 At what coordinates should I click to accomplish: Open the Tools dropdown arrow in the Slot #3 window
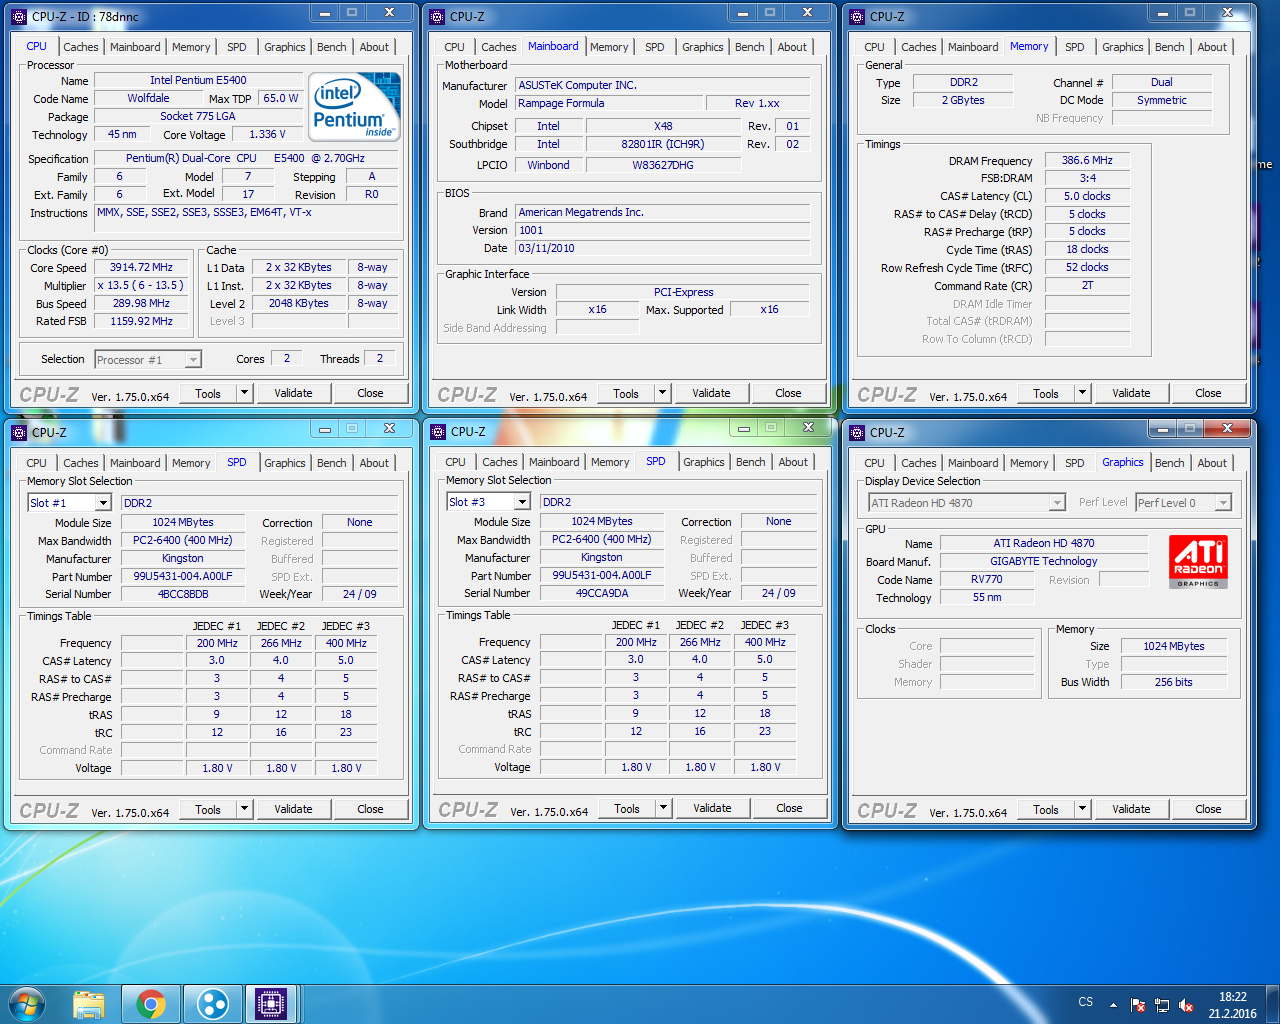pos(663,808)
